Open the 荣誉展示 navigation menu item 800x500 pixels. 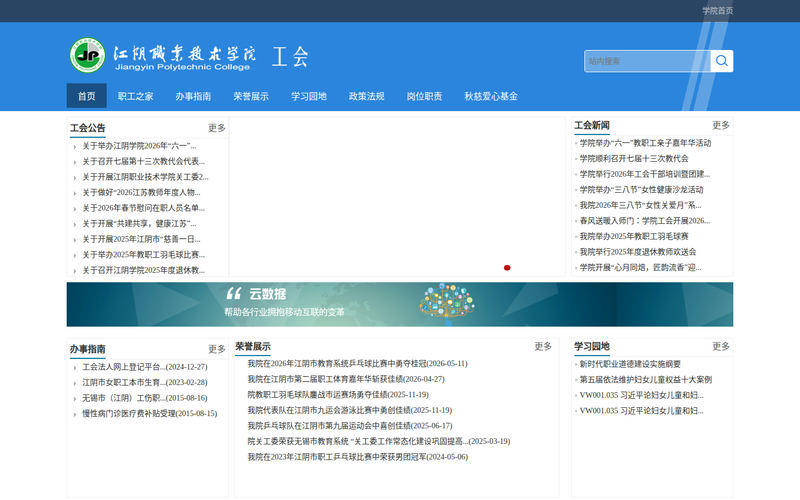pyautogui.click(x=251, y=96)
